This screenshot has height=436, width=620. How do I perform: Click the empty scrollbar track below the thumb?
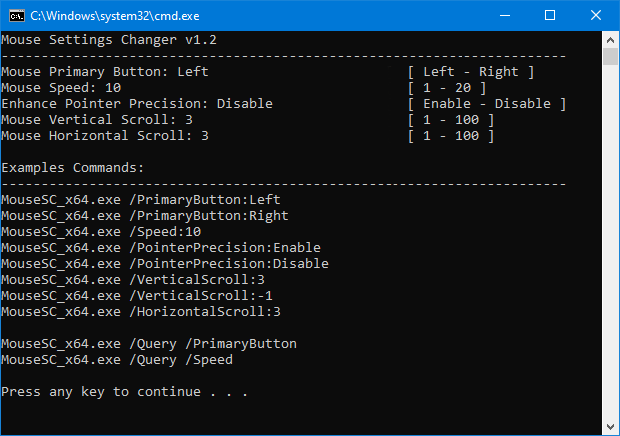point(611,250)
